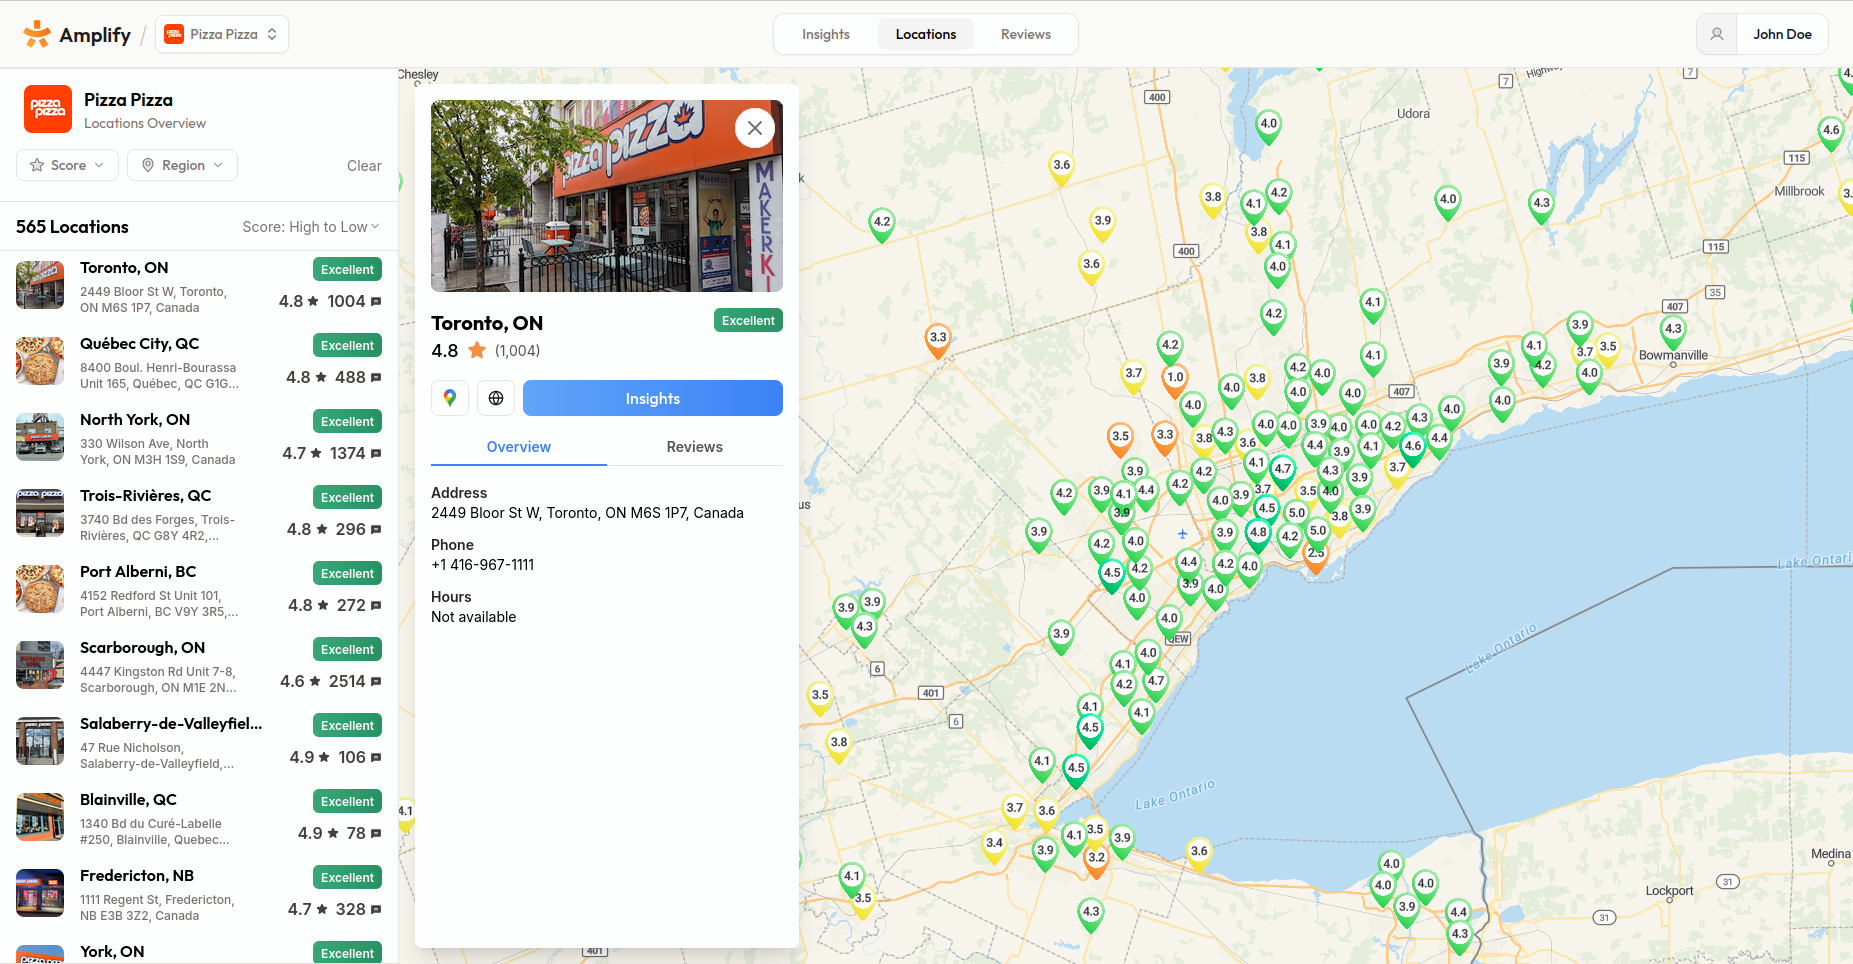
Task: Click the orange 2.5 rated map pin
Action: tap(1316, 556)
